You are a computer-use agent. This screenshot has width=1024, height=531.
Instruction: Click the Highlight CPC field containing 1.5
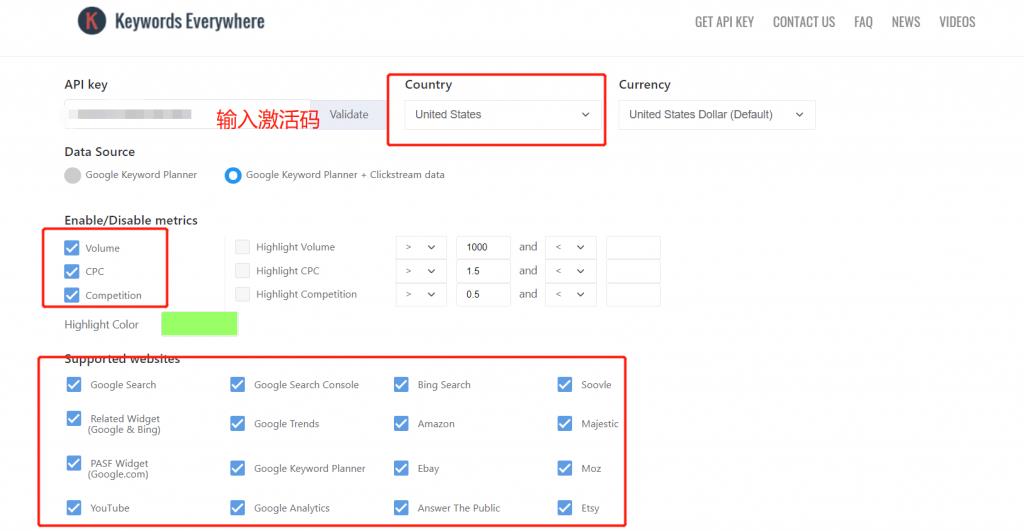tap(483, 270)
